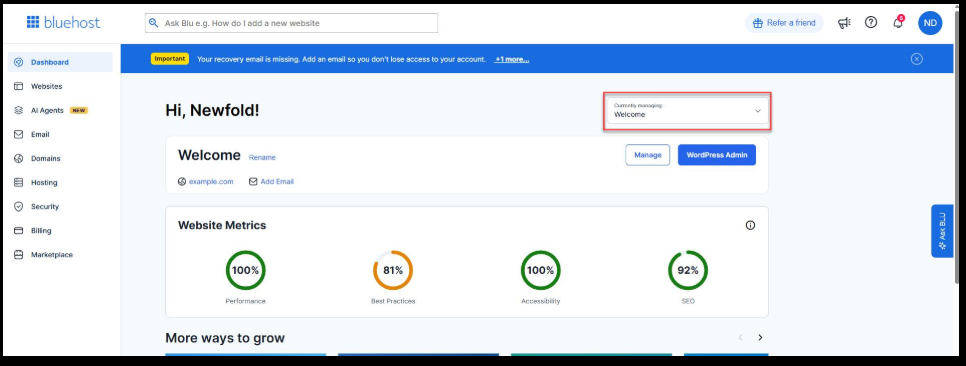
Task: Click the WordPress Admin button
Action: tap(716, 155)
